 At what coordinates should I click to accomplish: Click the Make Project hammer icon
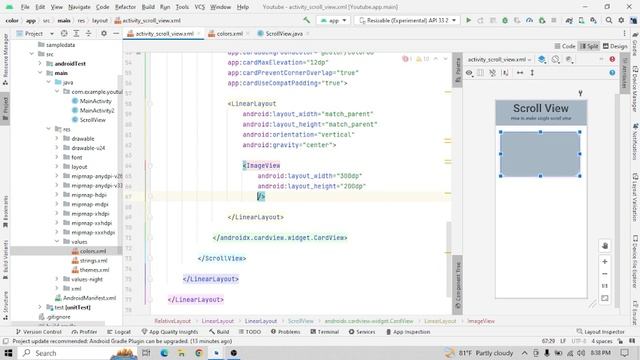click(x=307, y=20)
